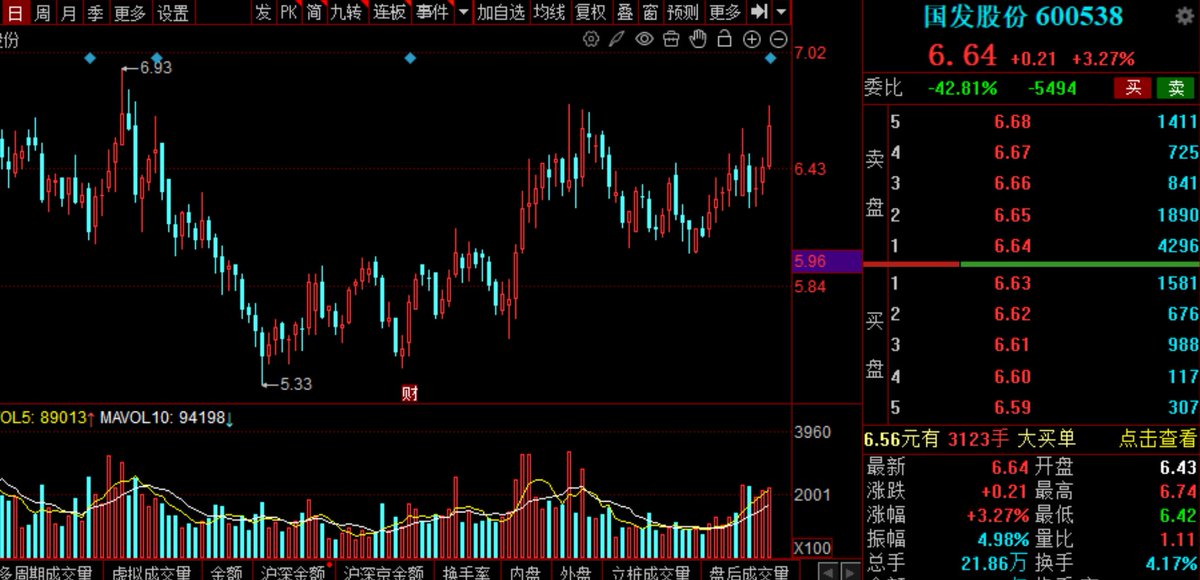Image resolution: width=1200 pixels, height=580 pixels.
Task: Open the 复权 price adjustment option
Action: point(591,12)
